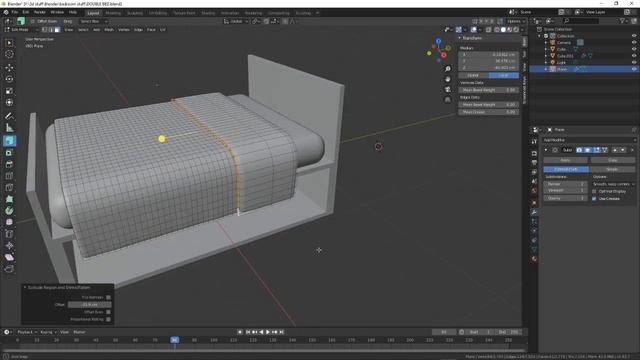
Task: Select the Spin tool
Action: click(9, 211)
